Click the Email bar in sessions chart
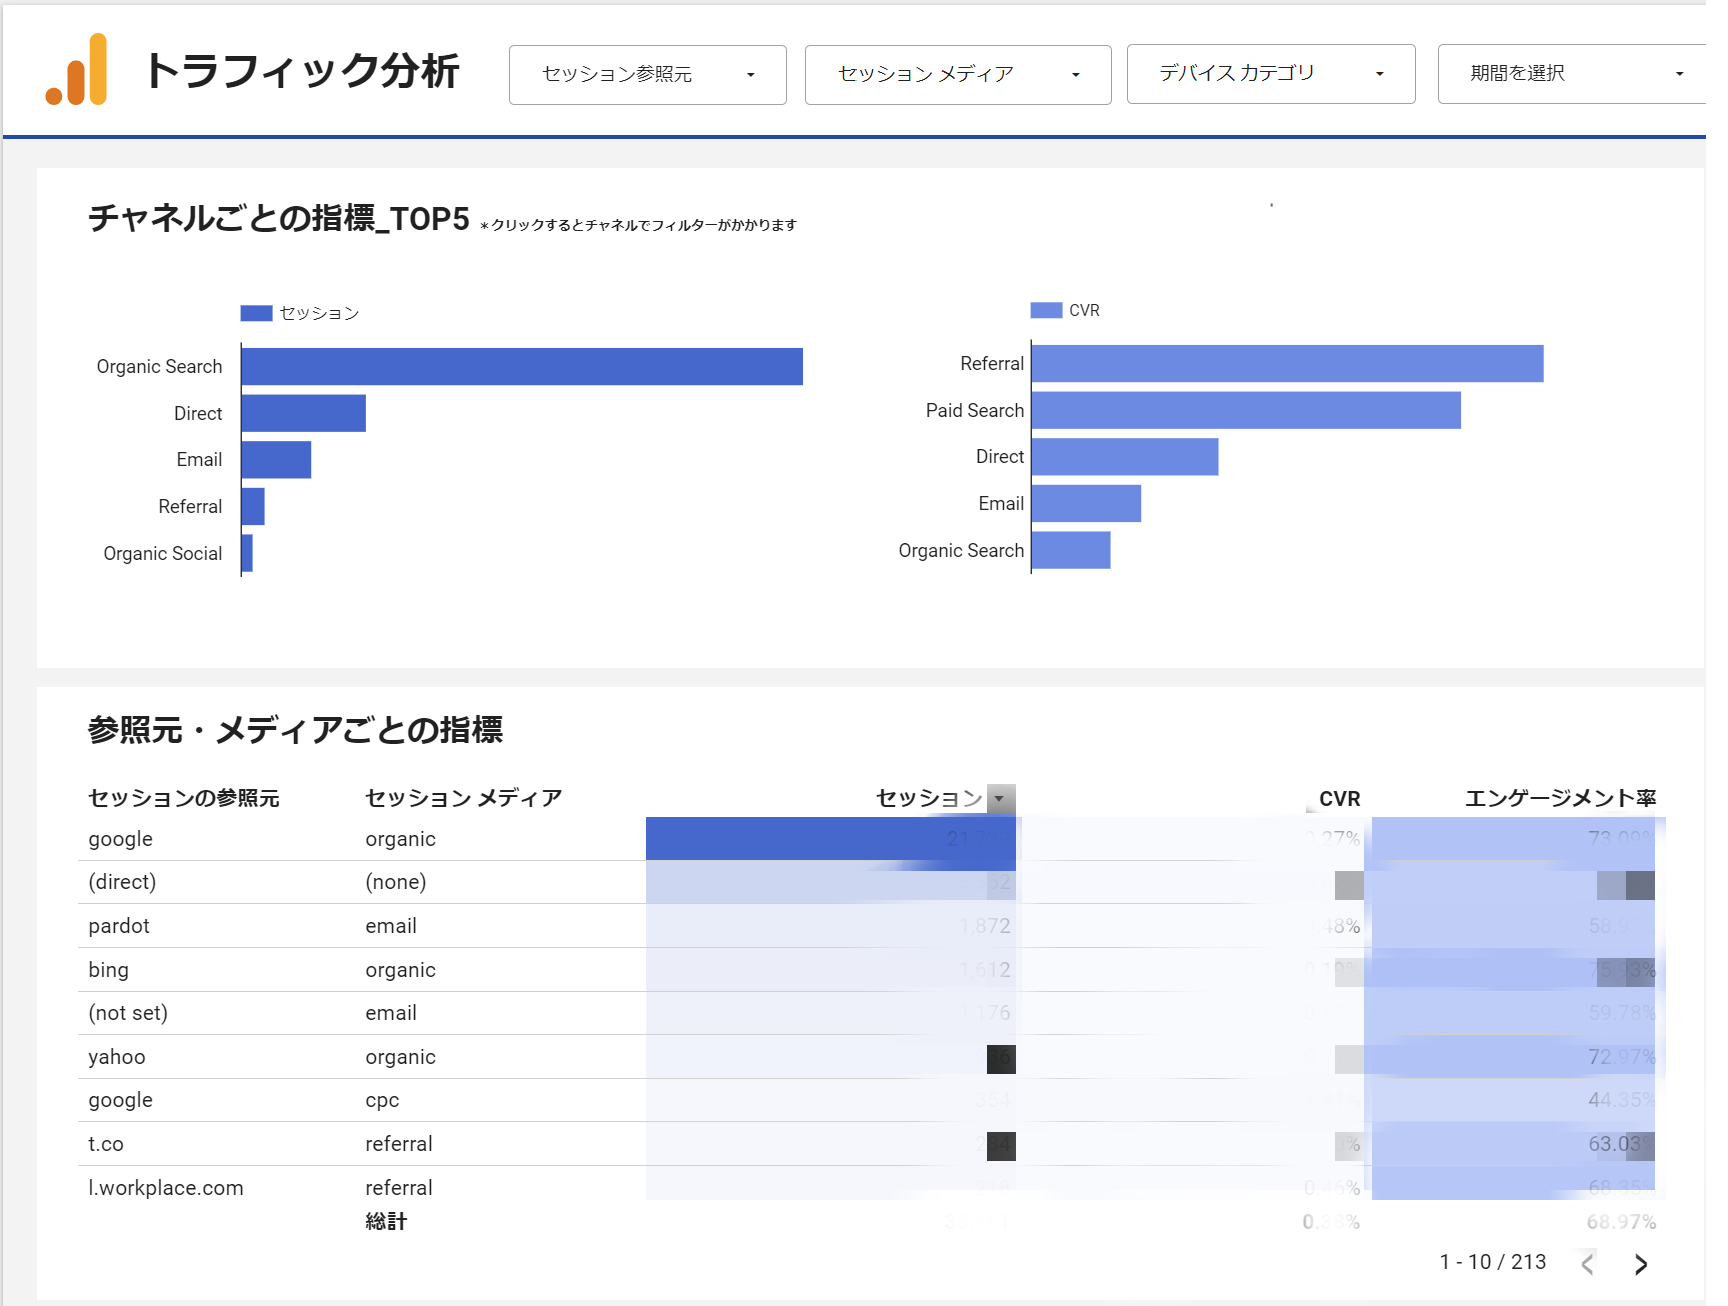This screenshot has width=1728, height=1306. [276, 460]
